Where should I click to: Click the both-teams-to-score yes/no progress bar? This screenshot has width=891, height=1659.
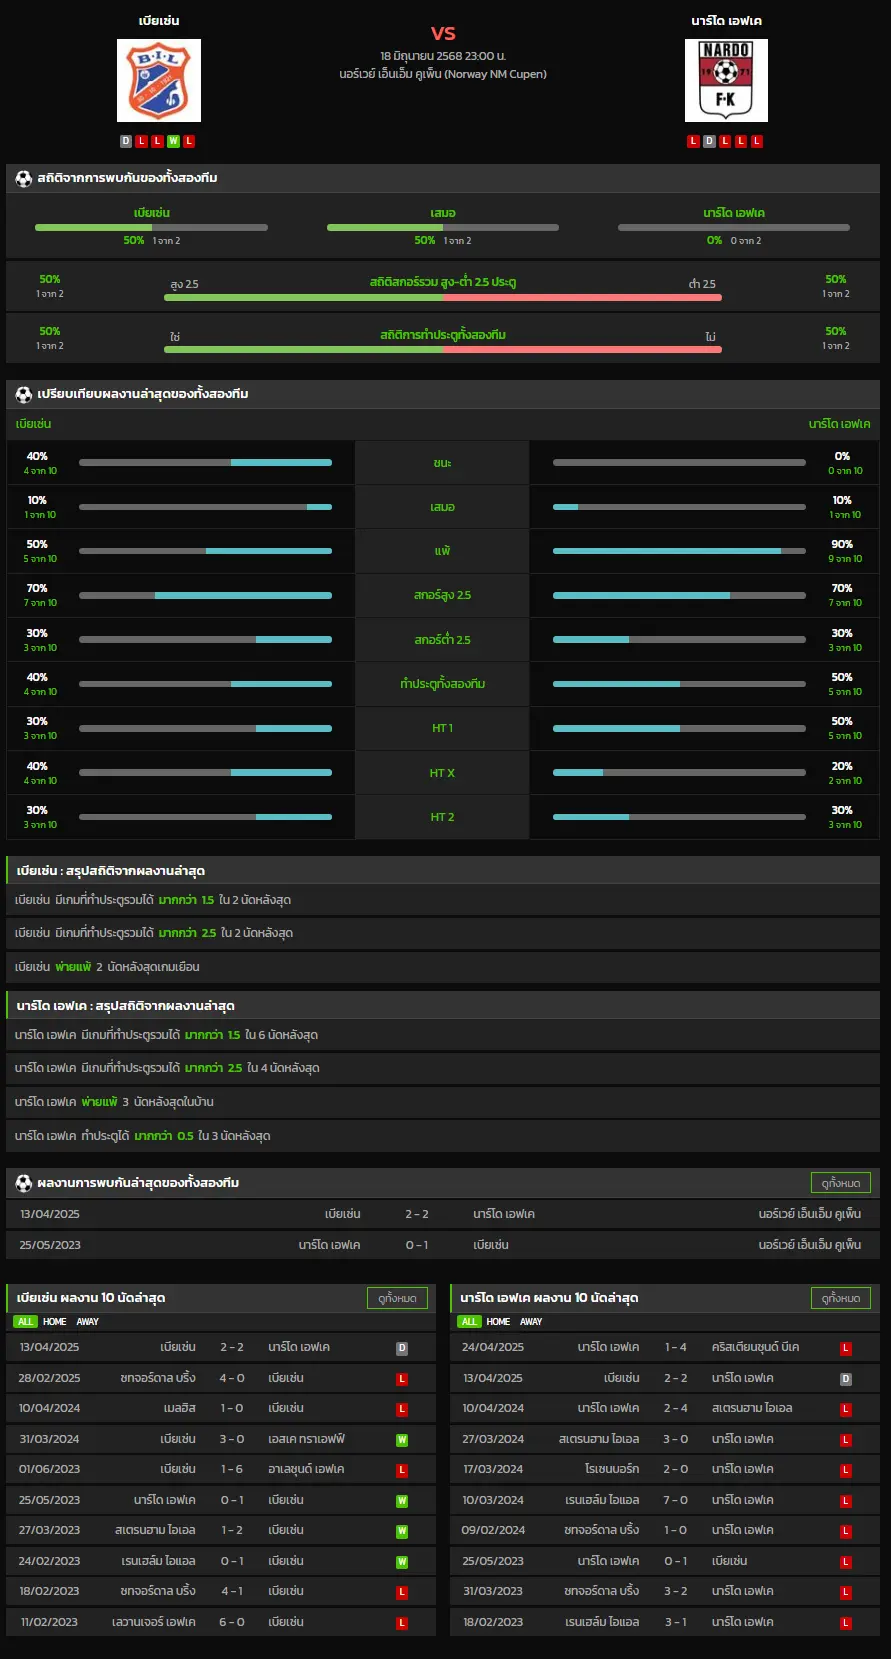(443, 349)
